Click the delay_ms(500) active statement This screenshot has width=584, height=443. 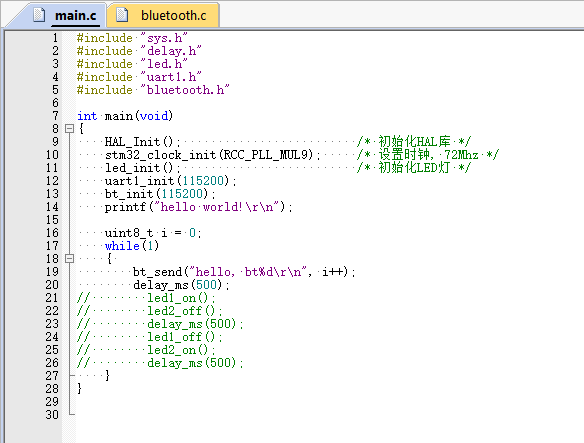point(181,285)
